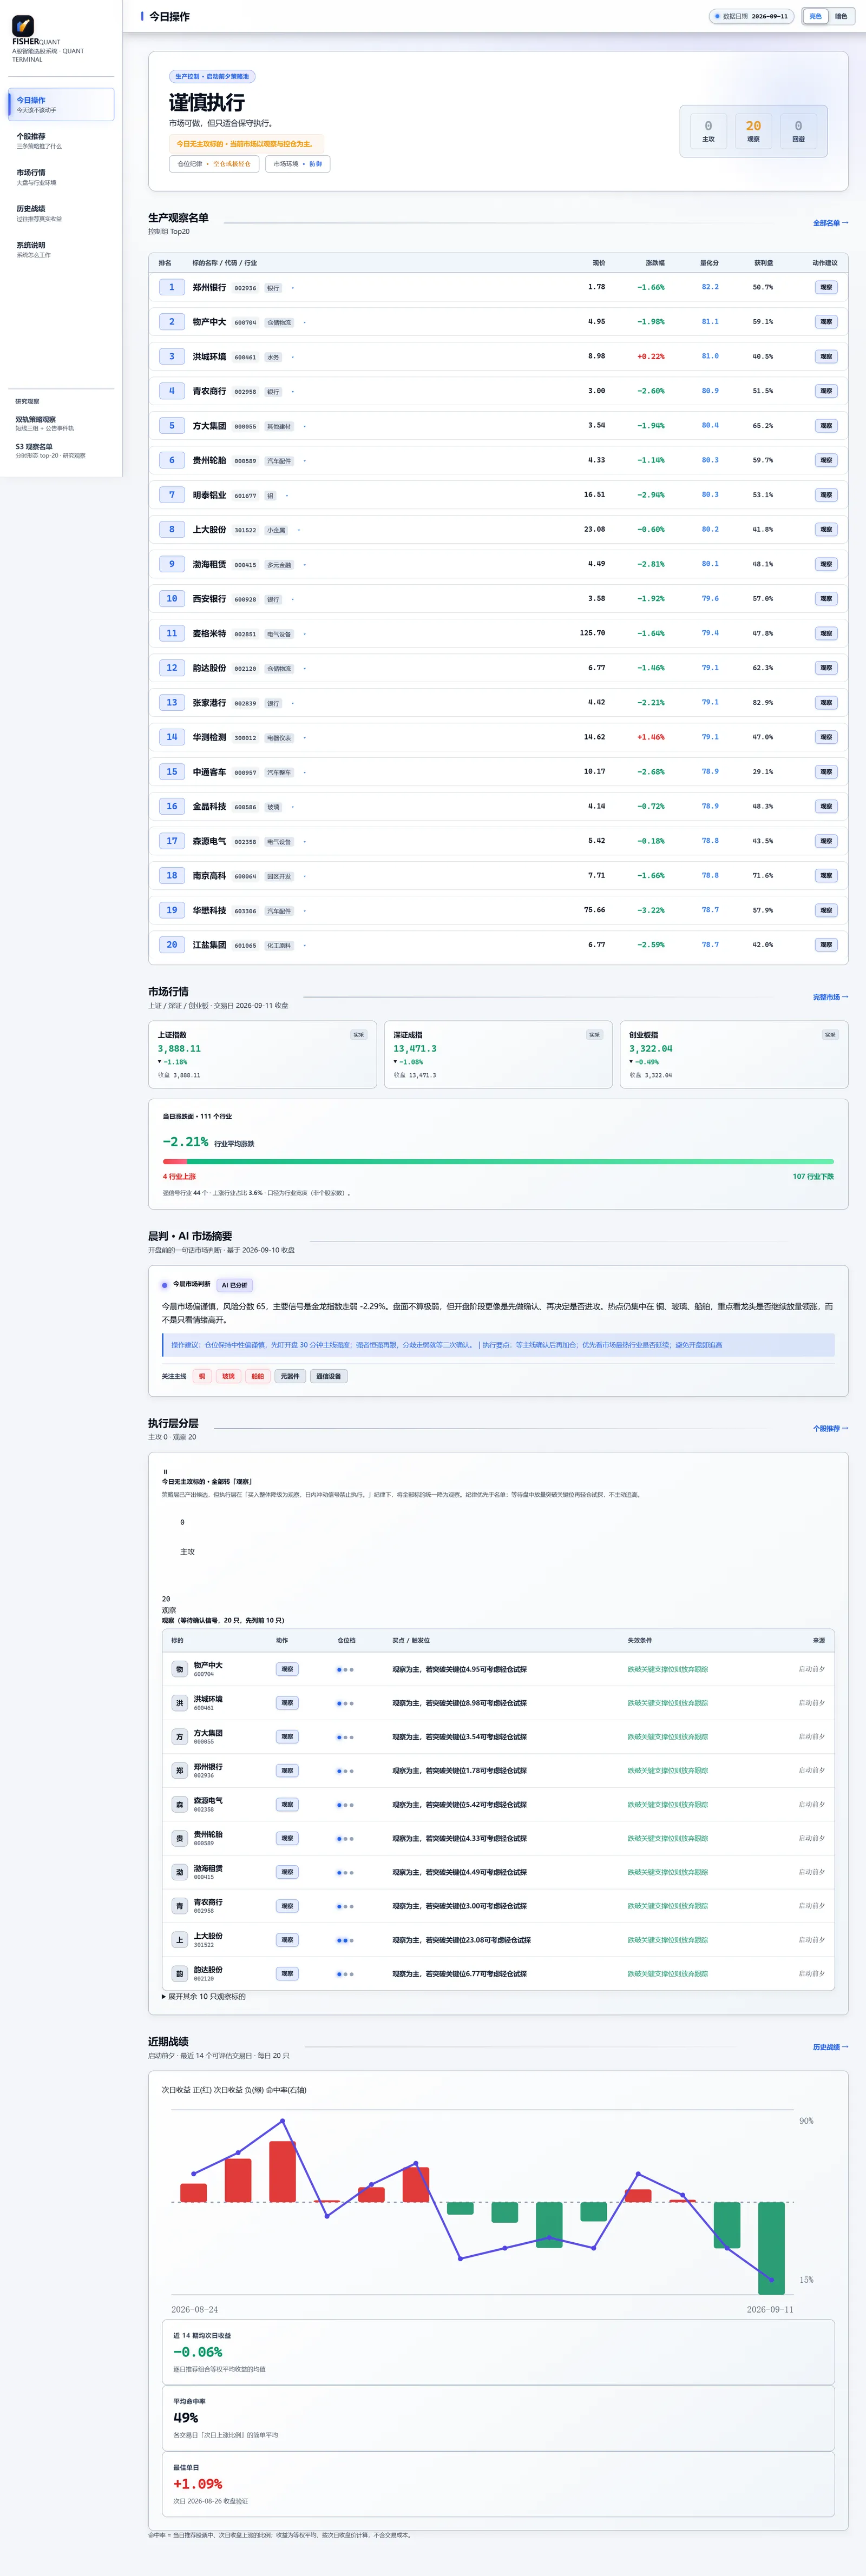Follow the 完整市场 link

tap(830, 997)
